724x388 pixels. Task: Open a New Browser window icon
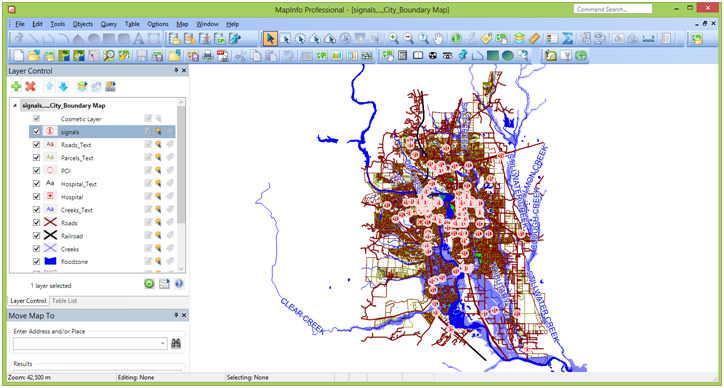tap(307, 55)
